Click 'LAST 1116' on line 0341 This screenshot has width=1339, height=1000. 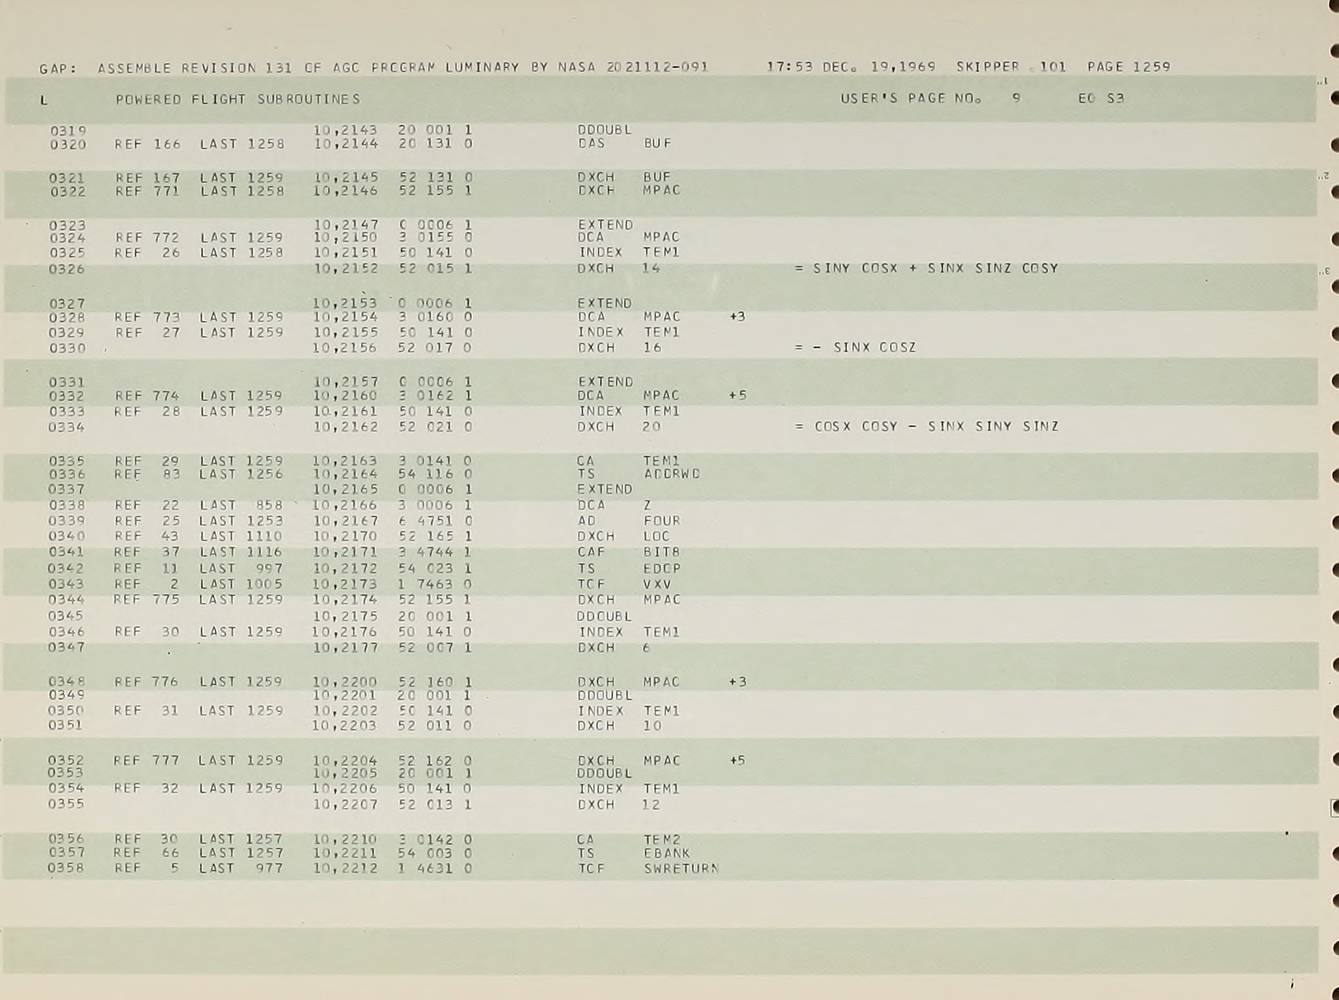(241, 552)
